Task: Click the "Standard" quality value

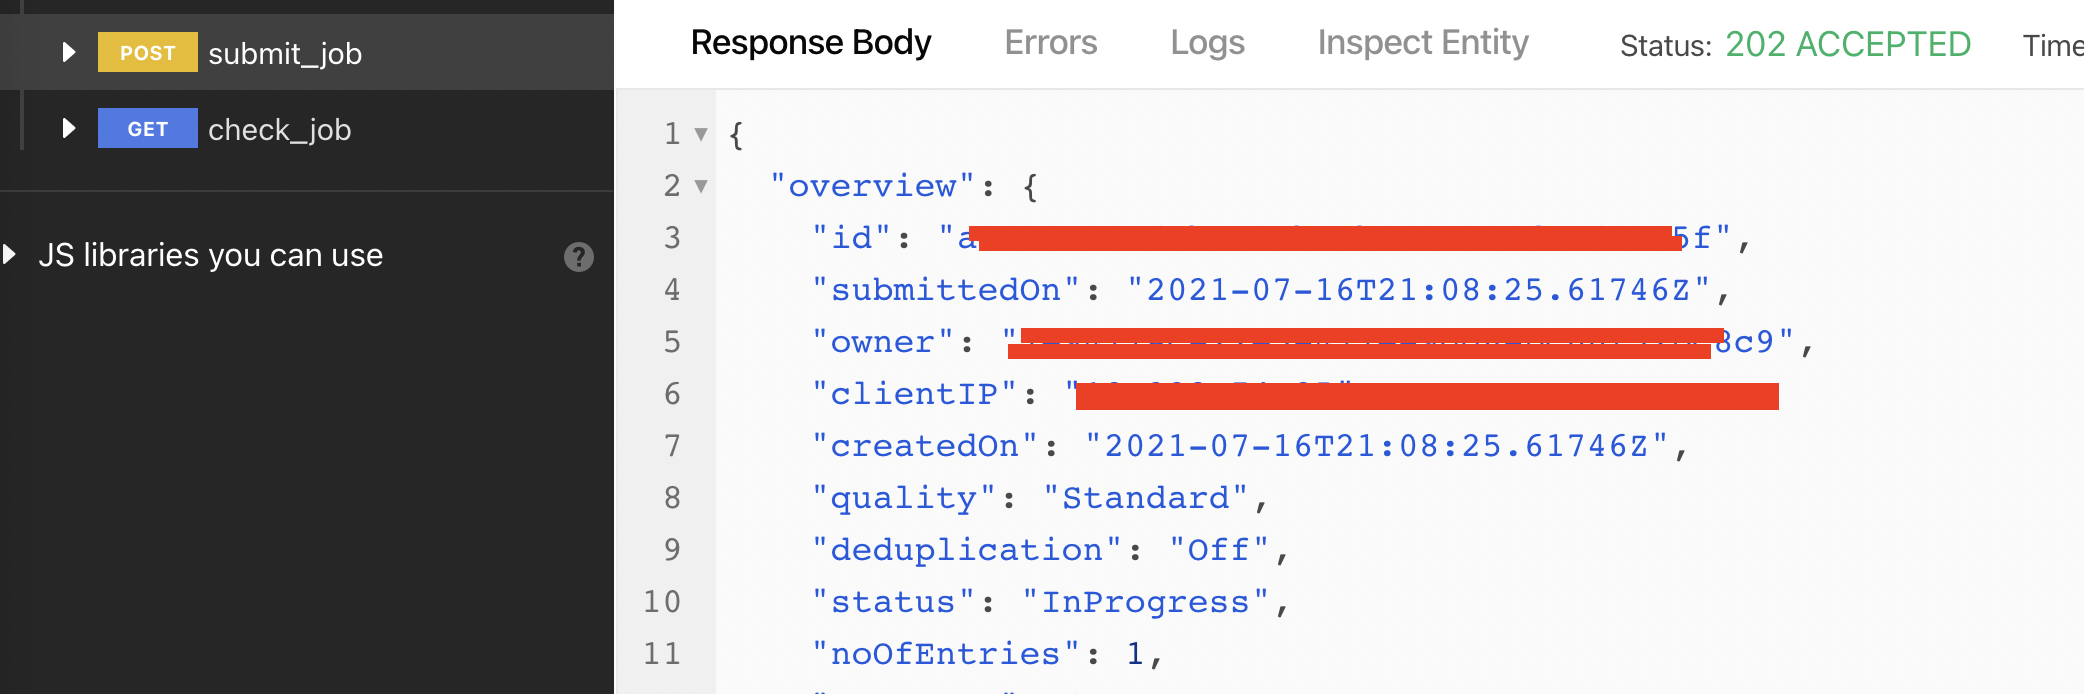Action: pos(1145,498)
